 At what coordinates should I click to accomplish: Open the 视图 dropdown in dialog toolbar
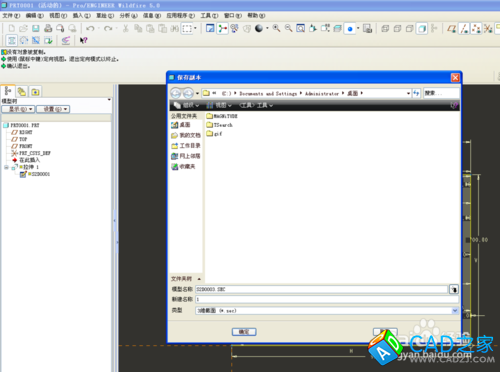219,105
